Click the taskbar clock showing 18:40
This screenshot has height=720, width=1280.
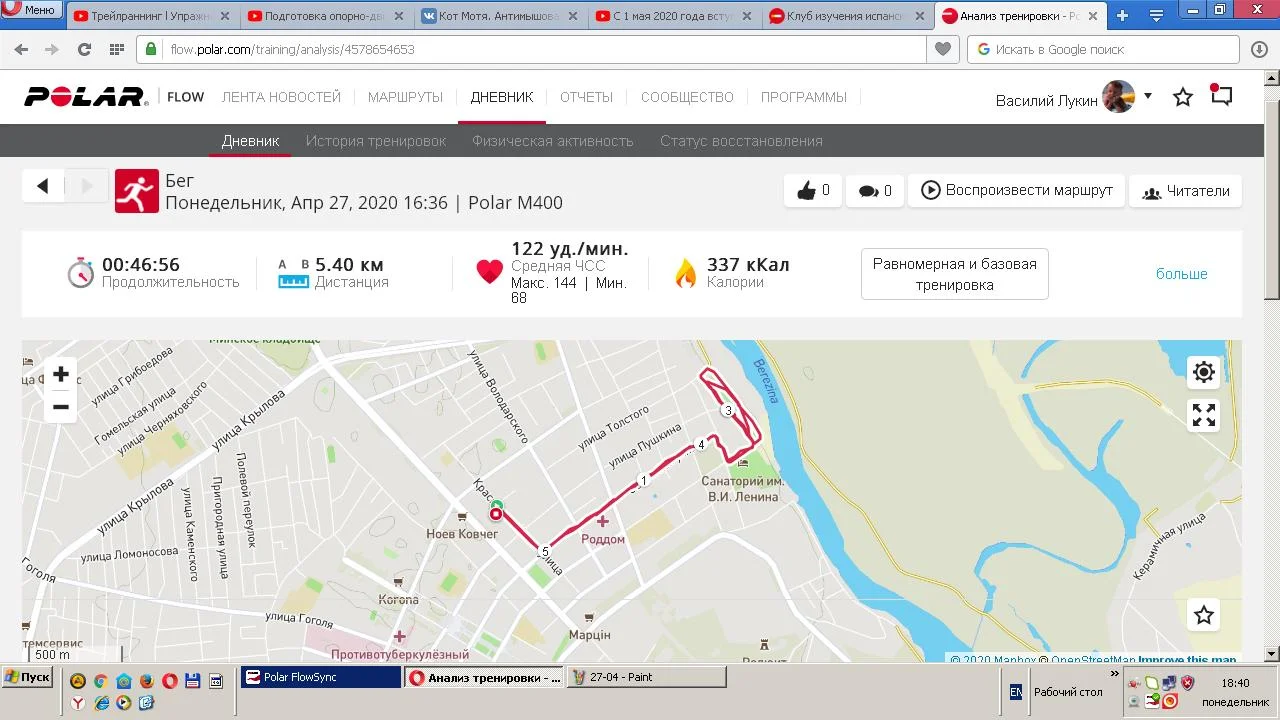point(1235,683)
